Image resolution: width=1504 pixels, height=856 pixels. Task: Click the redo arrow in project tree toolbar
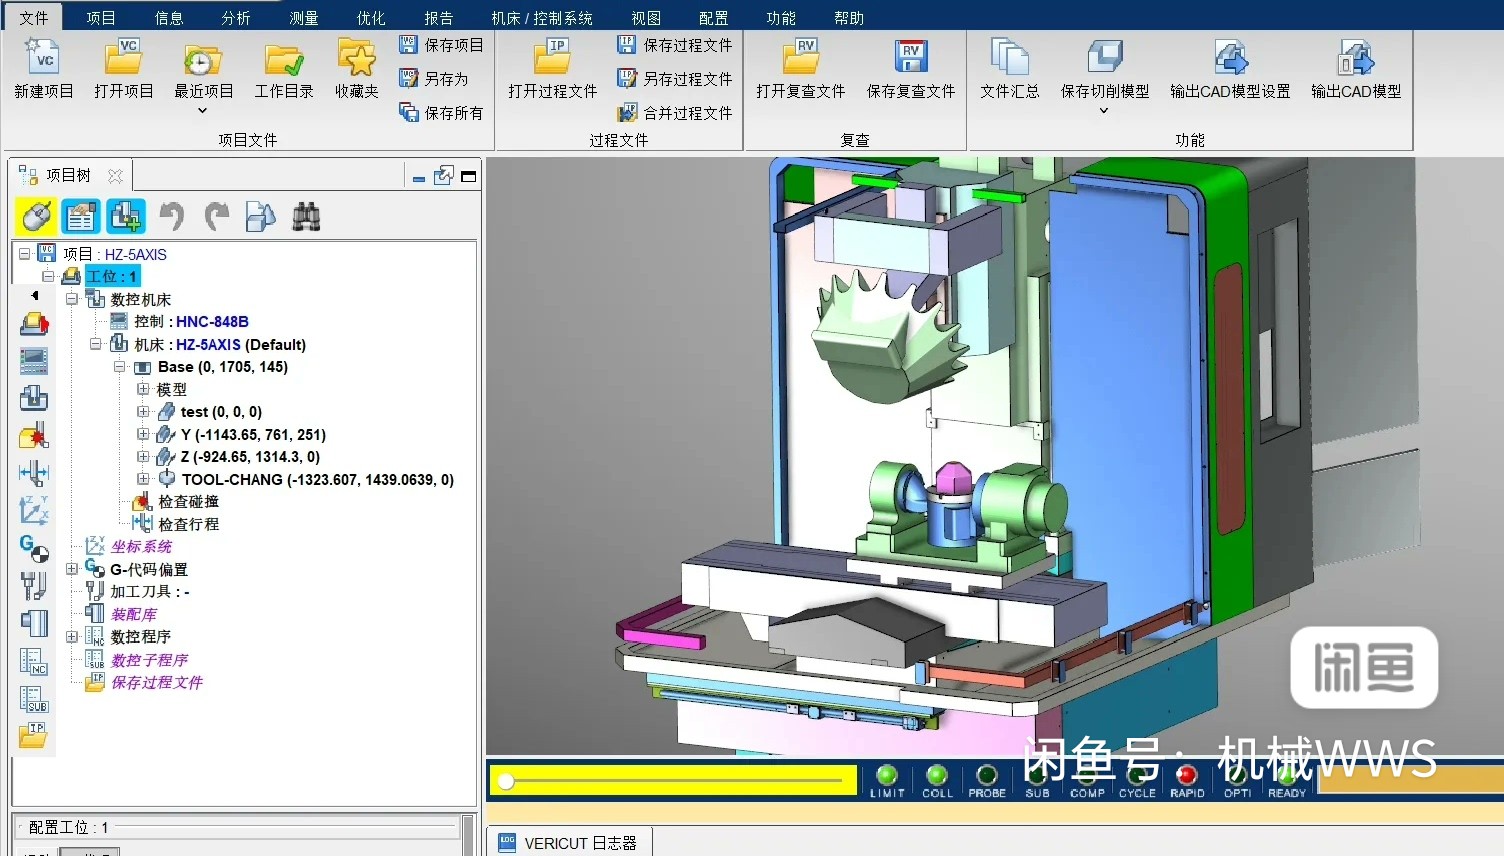[216, 216]
